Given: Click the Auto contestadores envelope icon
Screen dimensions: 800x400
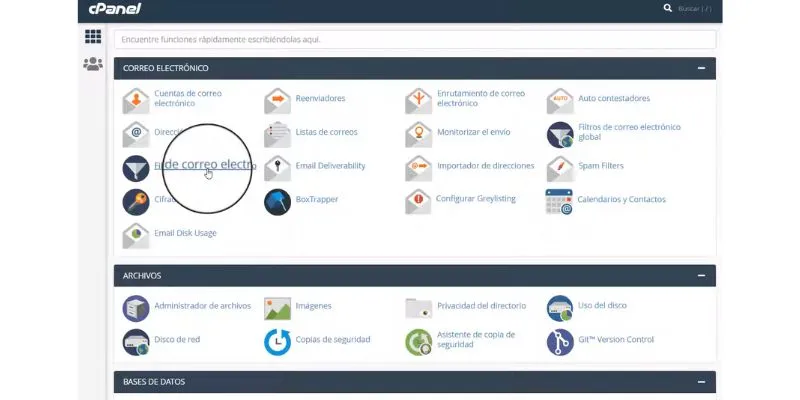Looking at the screenshot, I should [x=560, y=101].
